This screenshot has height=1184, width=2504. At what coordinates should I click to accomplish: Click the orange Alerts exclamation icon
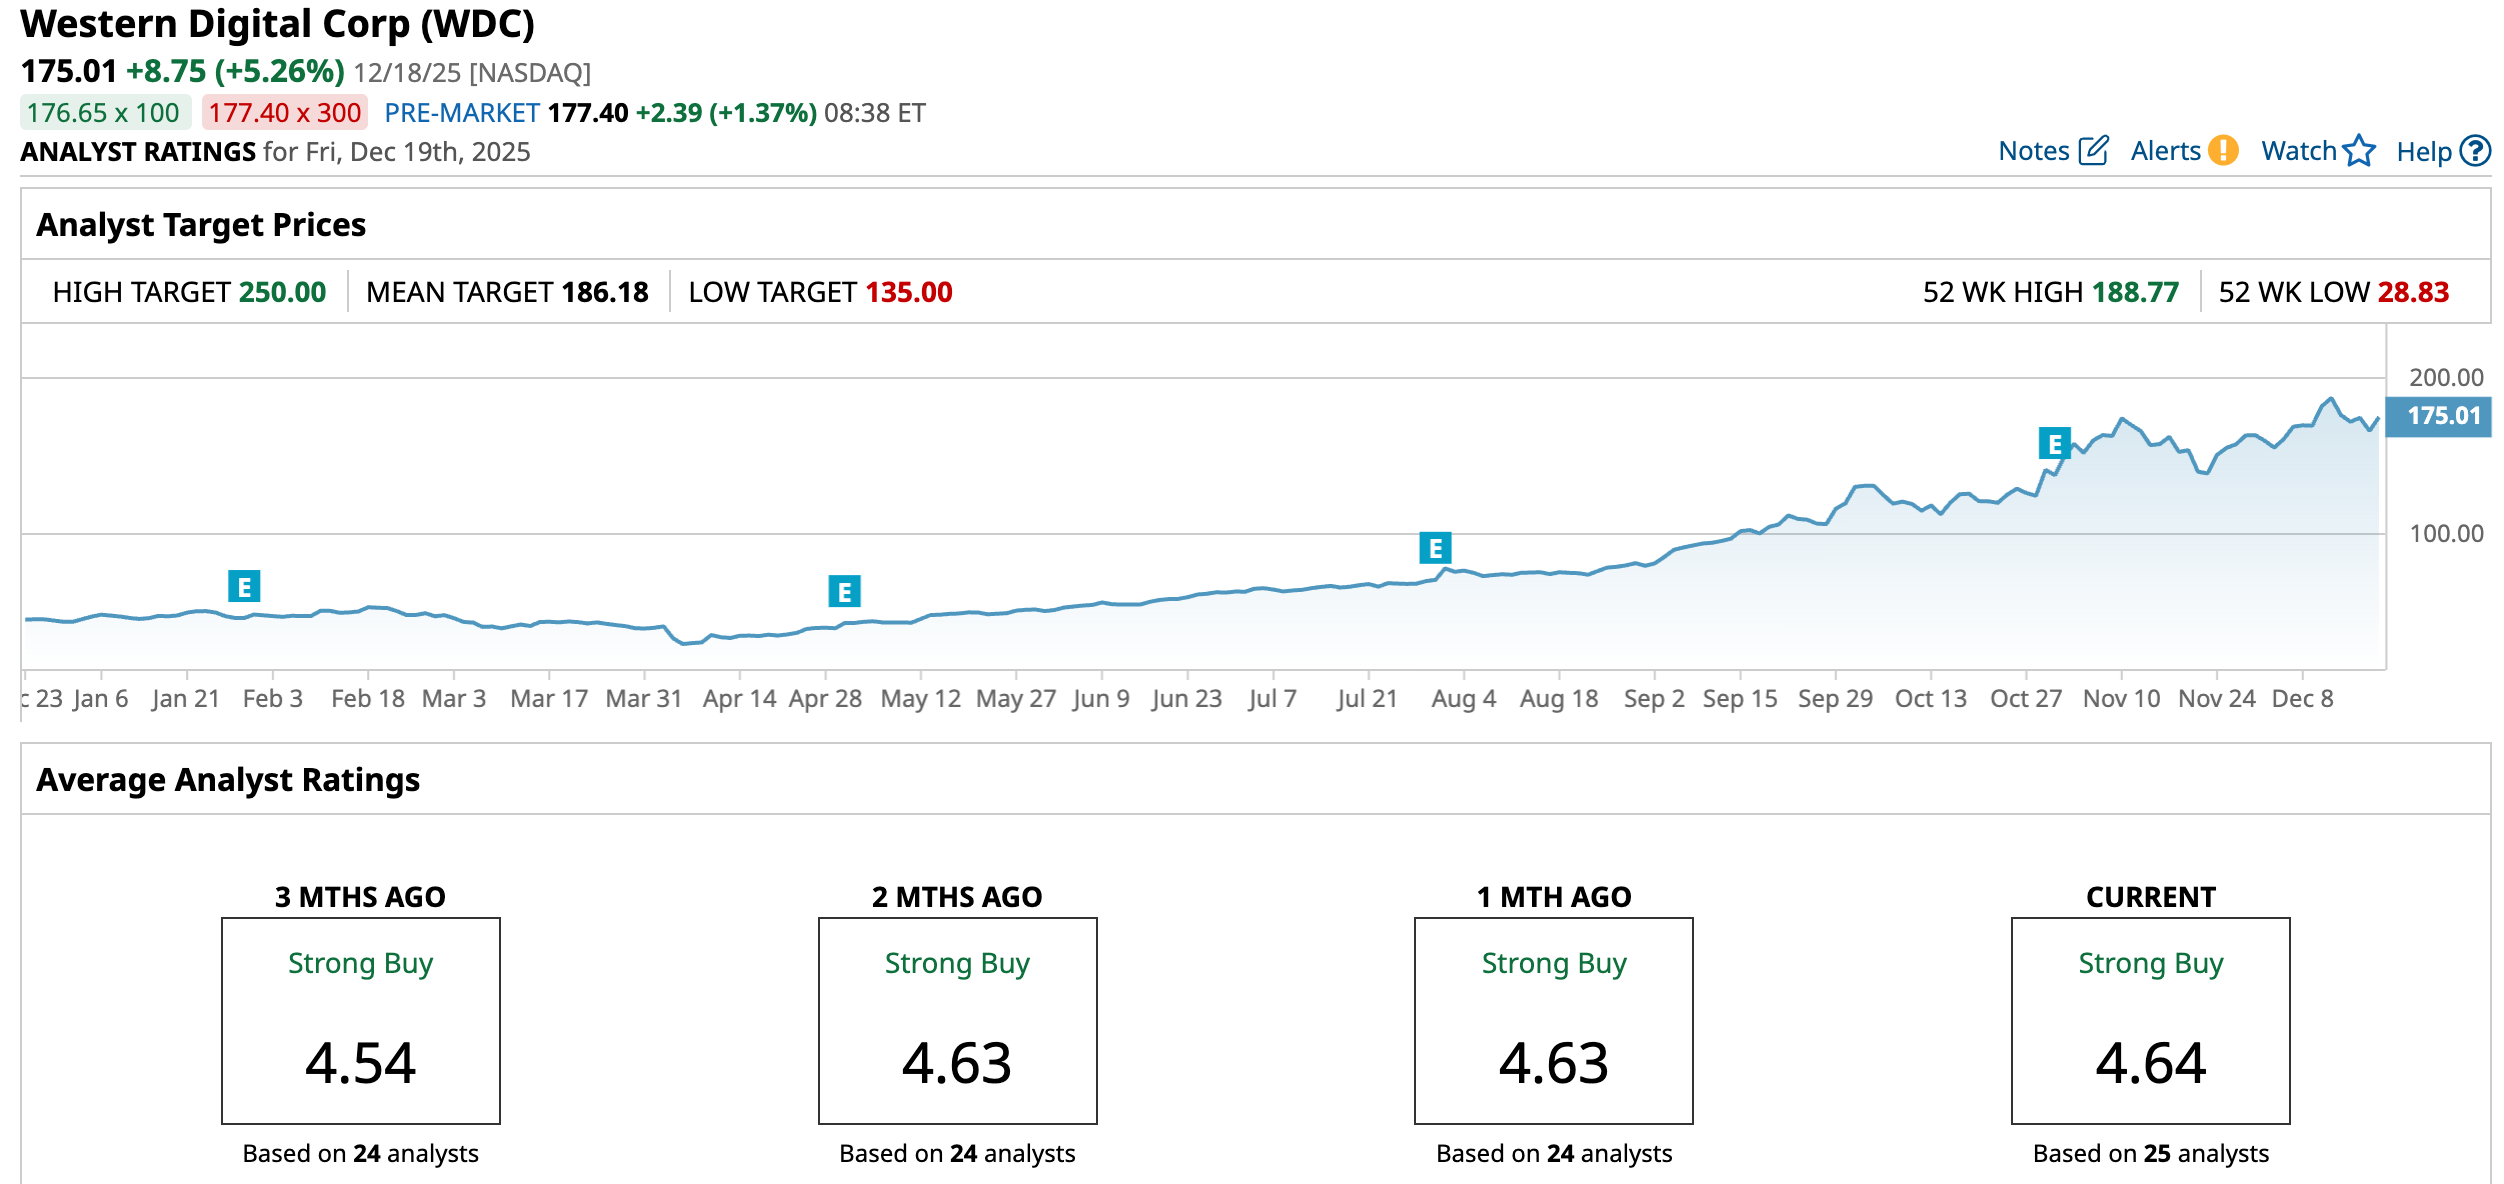point(2223,151)
